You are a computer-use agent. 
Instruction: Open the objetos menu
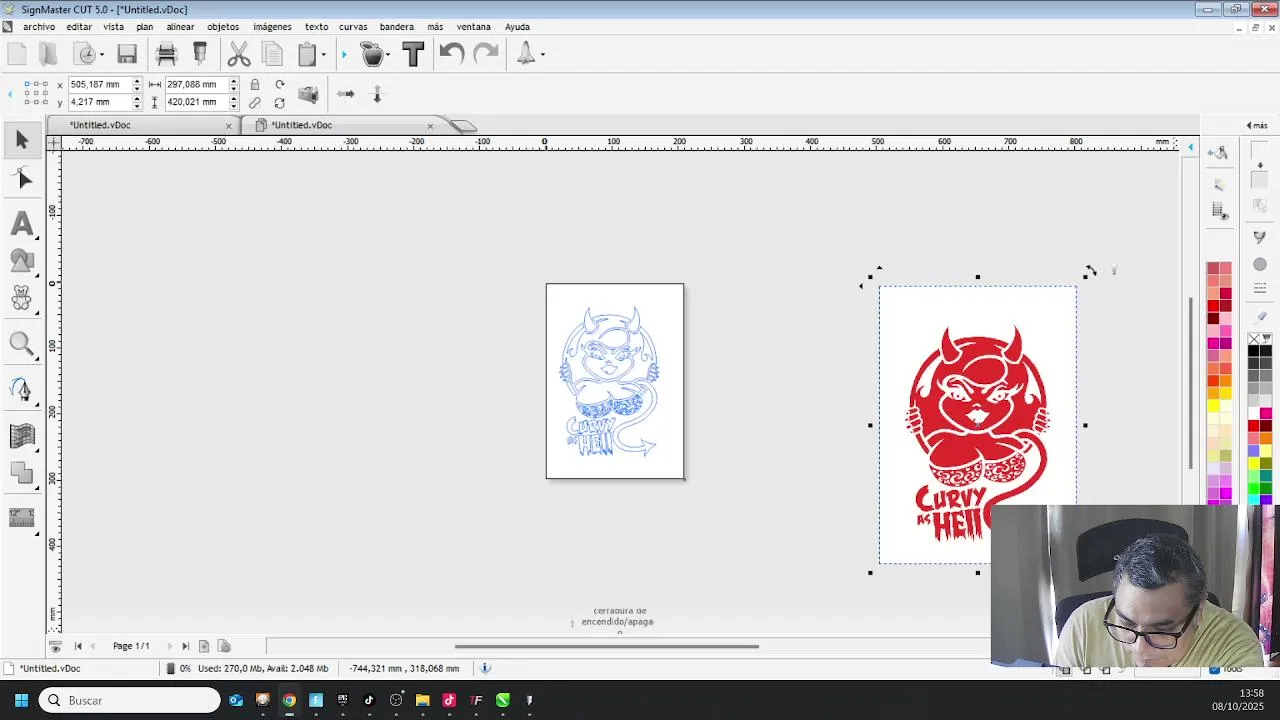pos(223,27)
